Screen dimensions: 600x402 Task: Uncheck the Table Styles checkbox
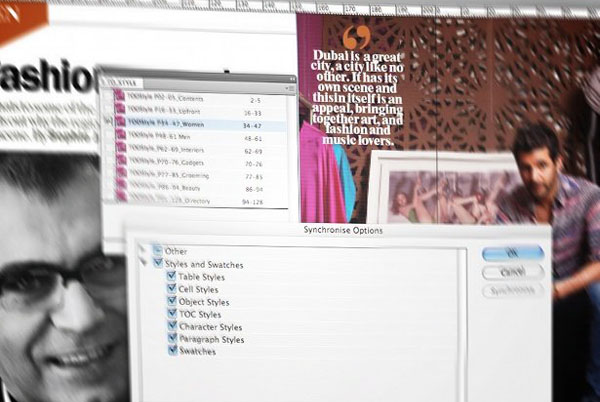pos(172,277)
